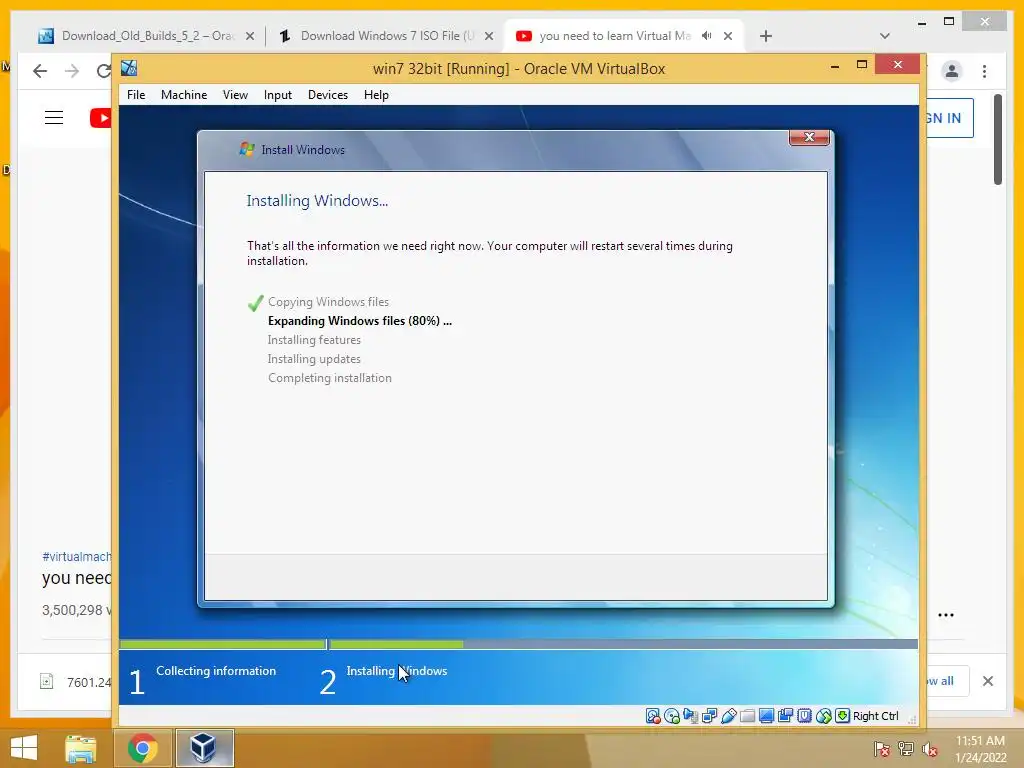This screenshot has height=768, width=1024.
Task: Click 'Expanding Windows files (80%)' text
Action: (x=360, y=321)
